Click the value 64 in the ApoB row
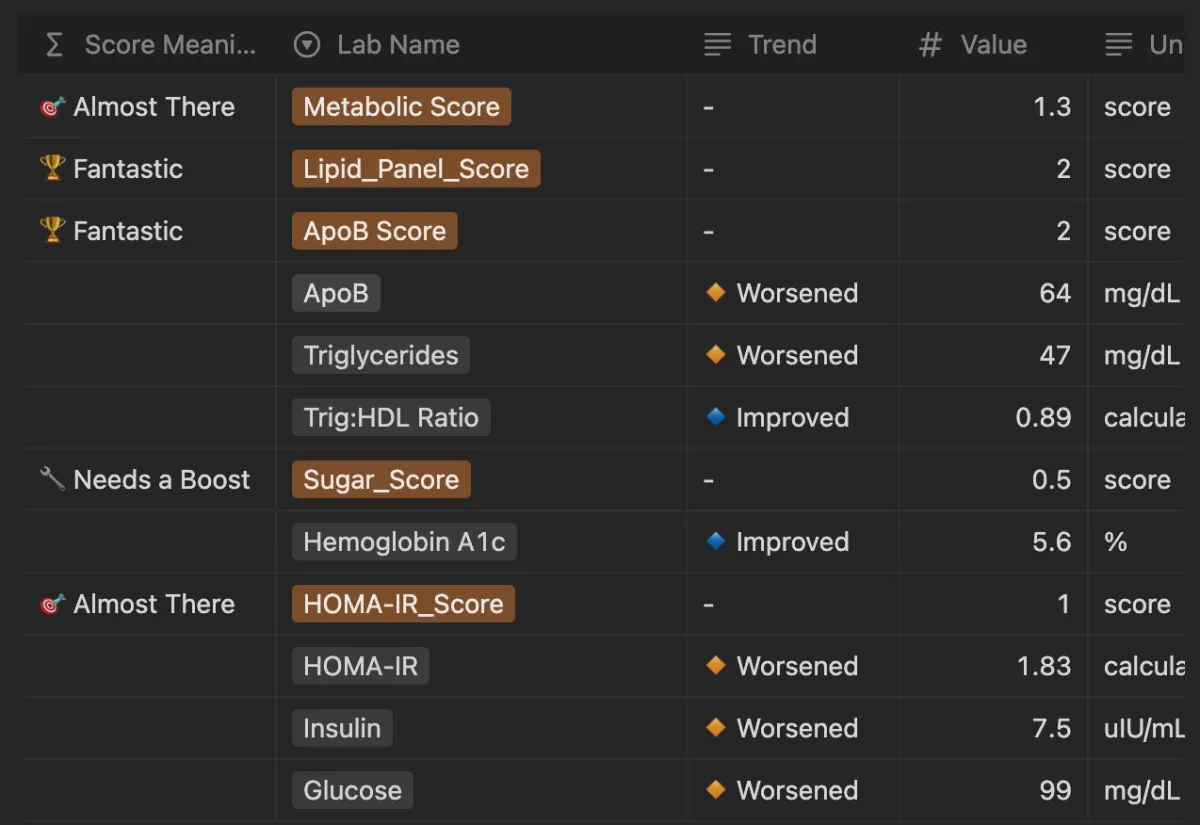Viewport: 1200px width, 825px height. (1055, 293)
